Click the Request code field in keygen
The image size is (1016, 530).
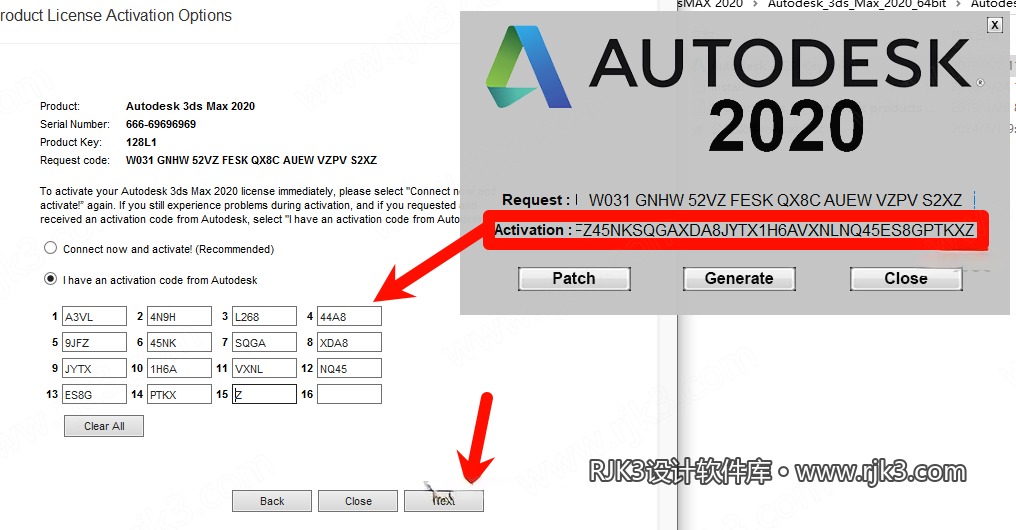[x=775, y=200]
